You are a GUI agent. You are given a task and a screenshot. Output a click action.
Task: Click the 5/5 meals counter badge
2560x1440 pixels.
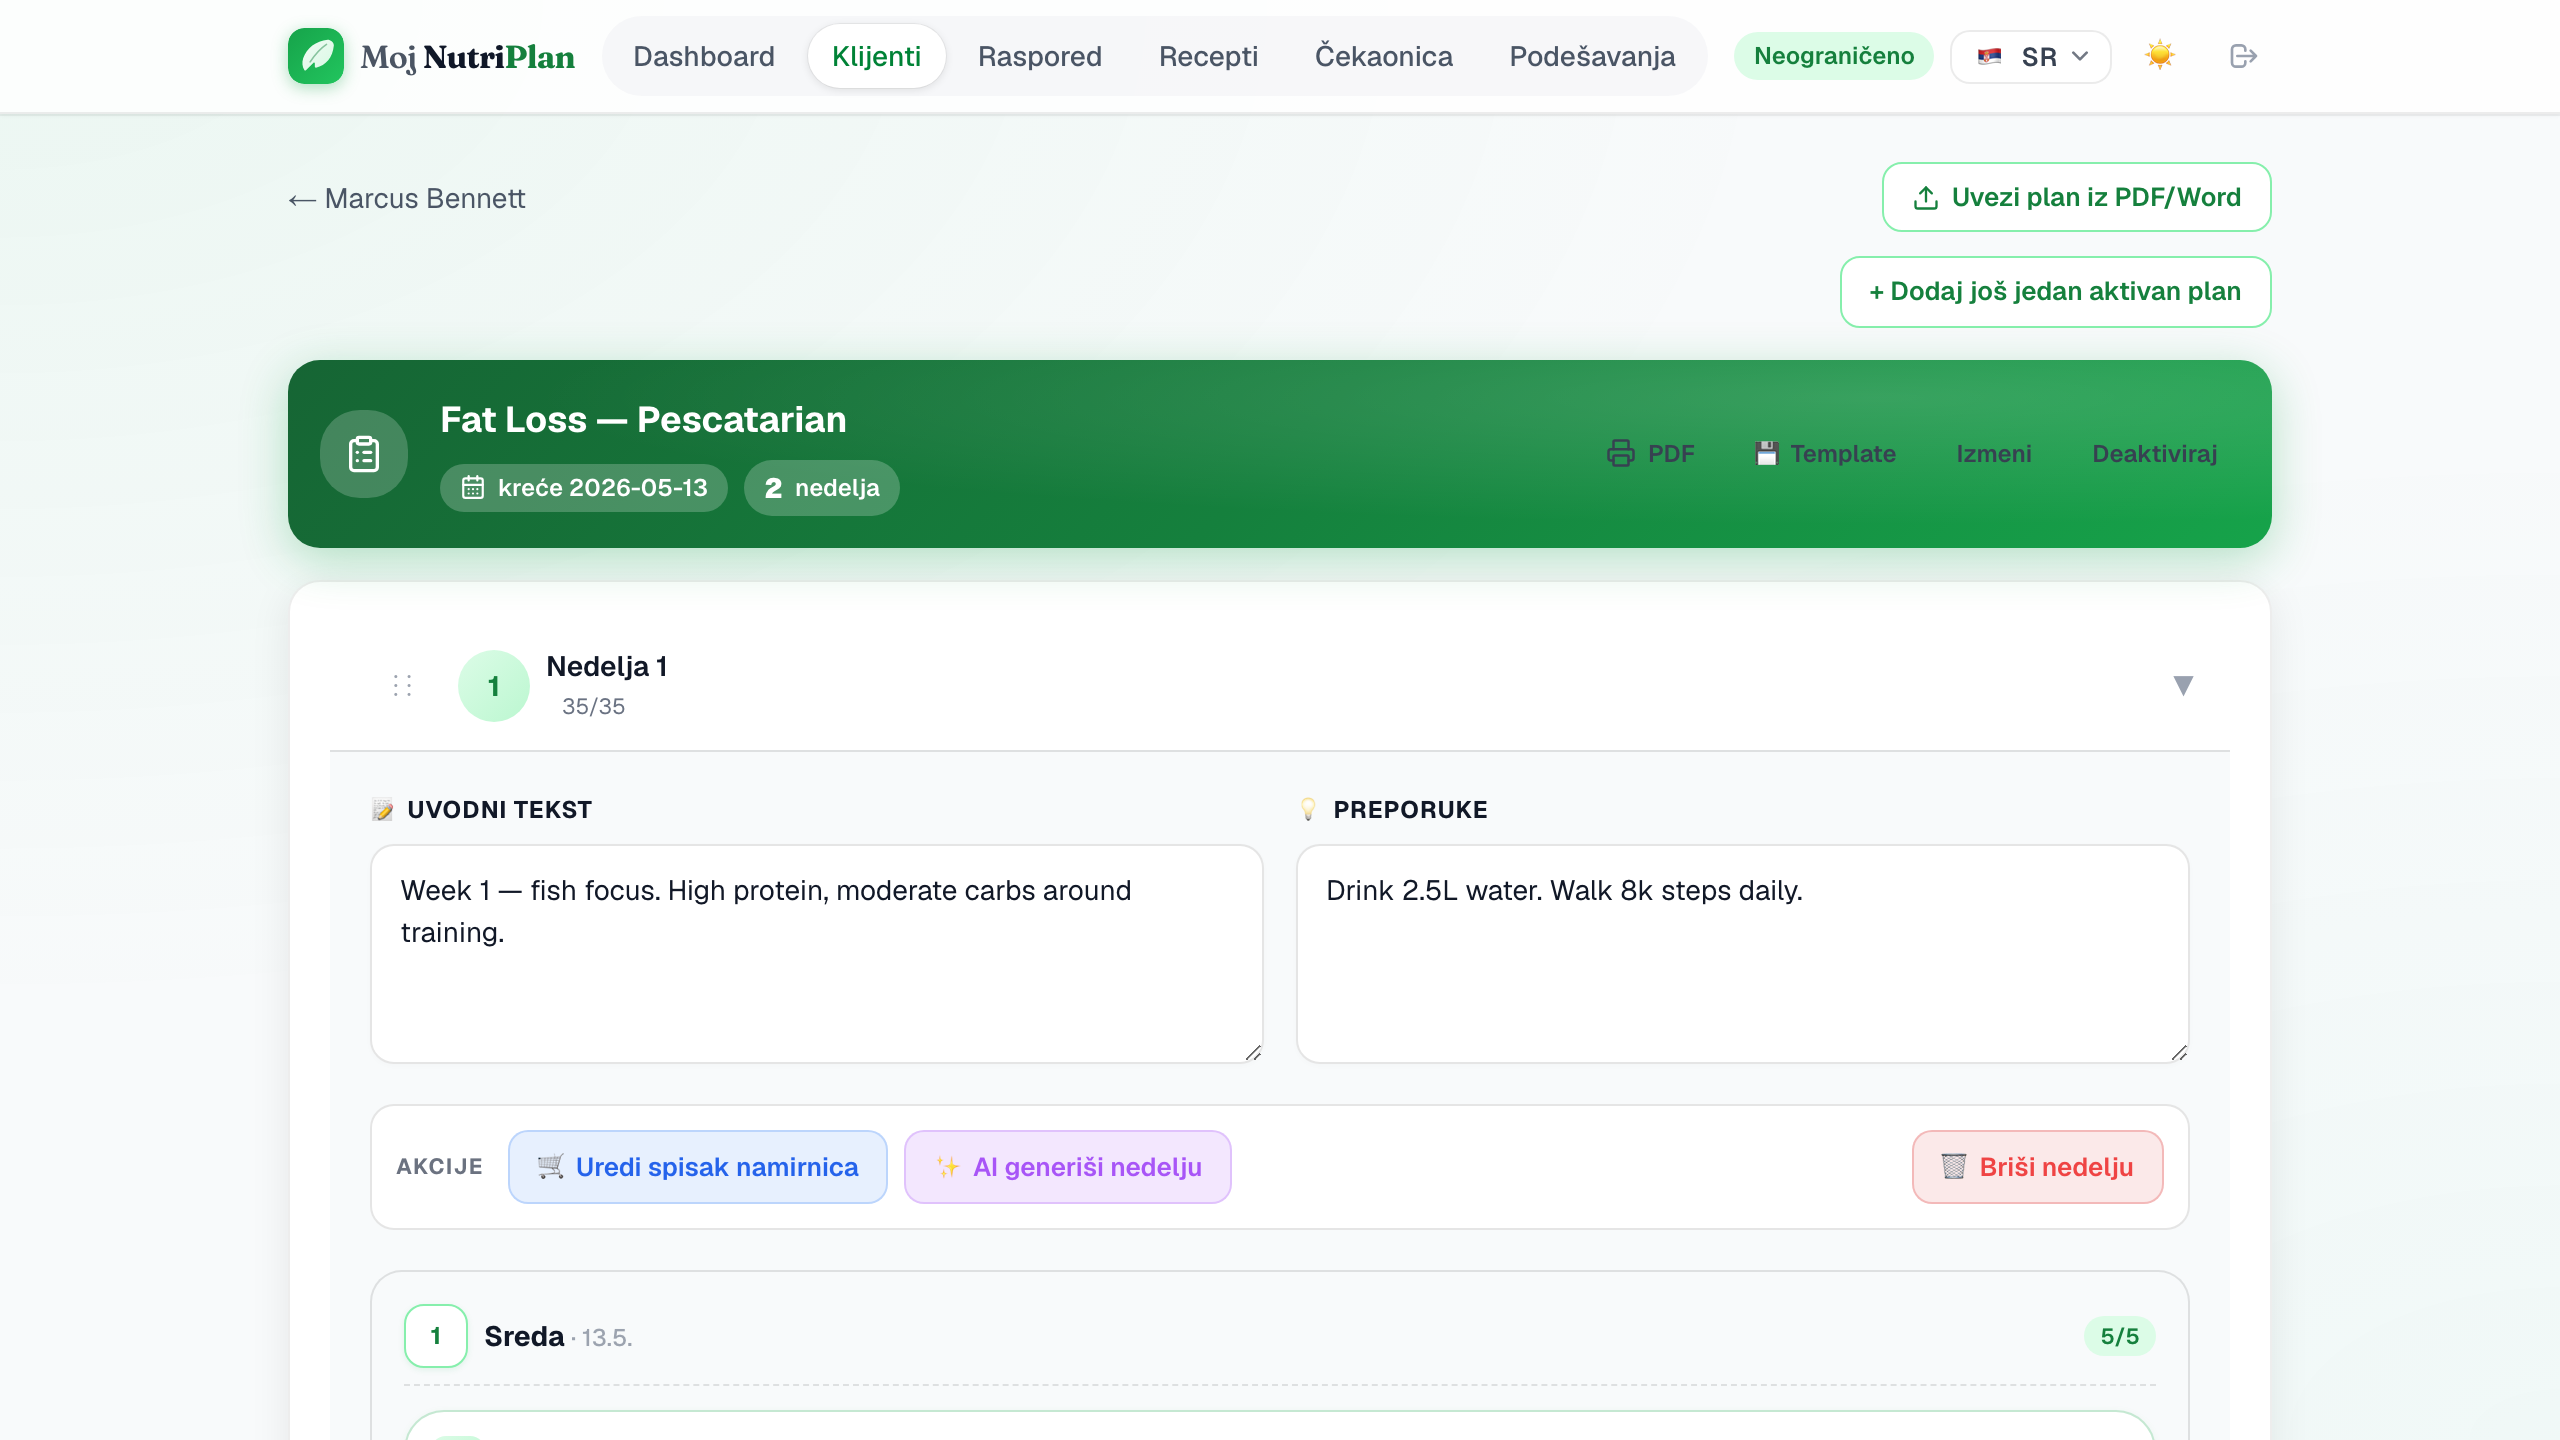pyautogui.click(x=2120, y=1336)
